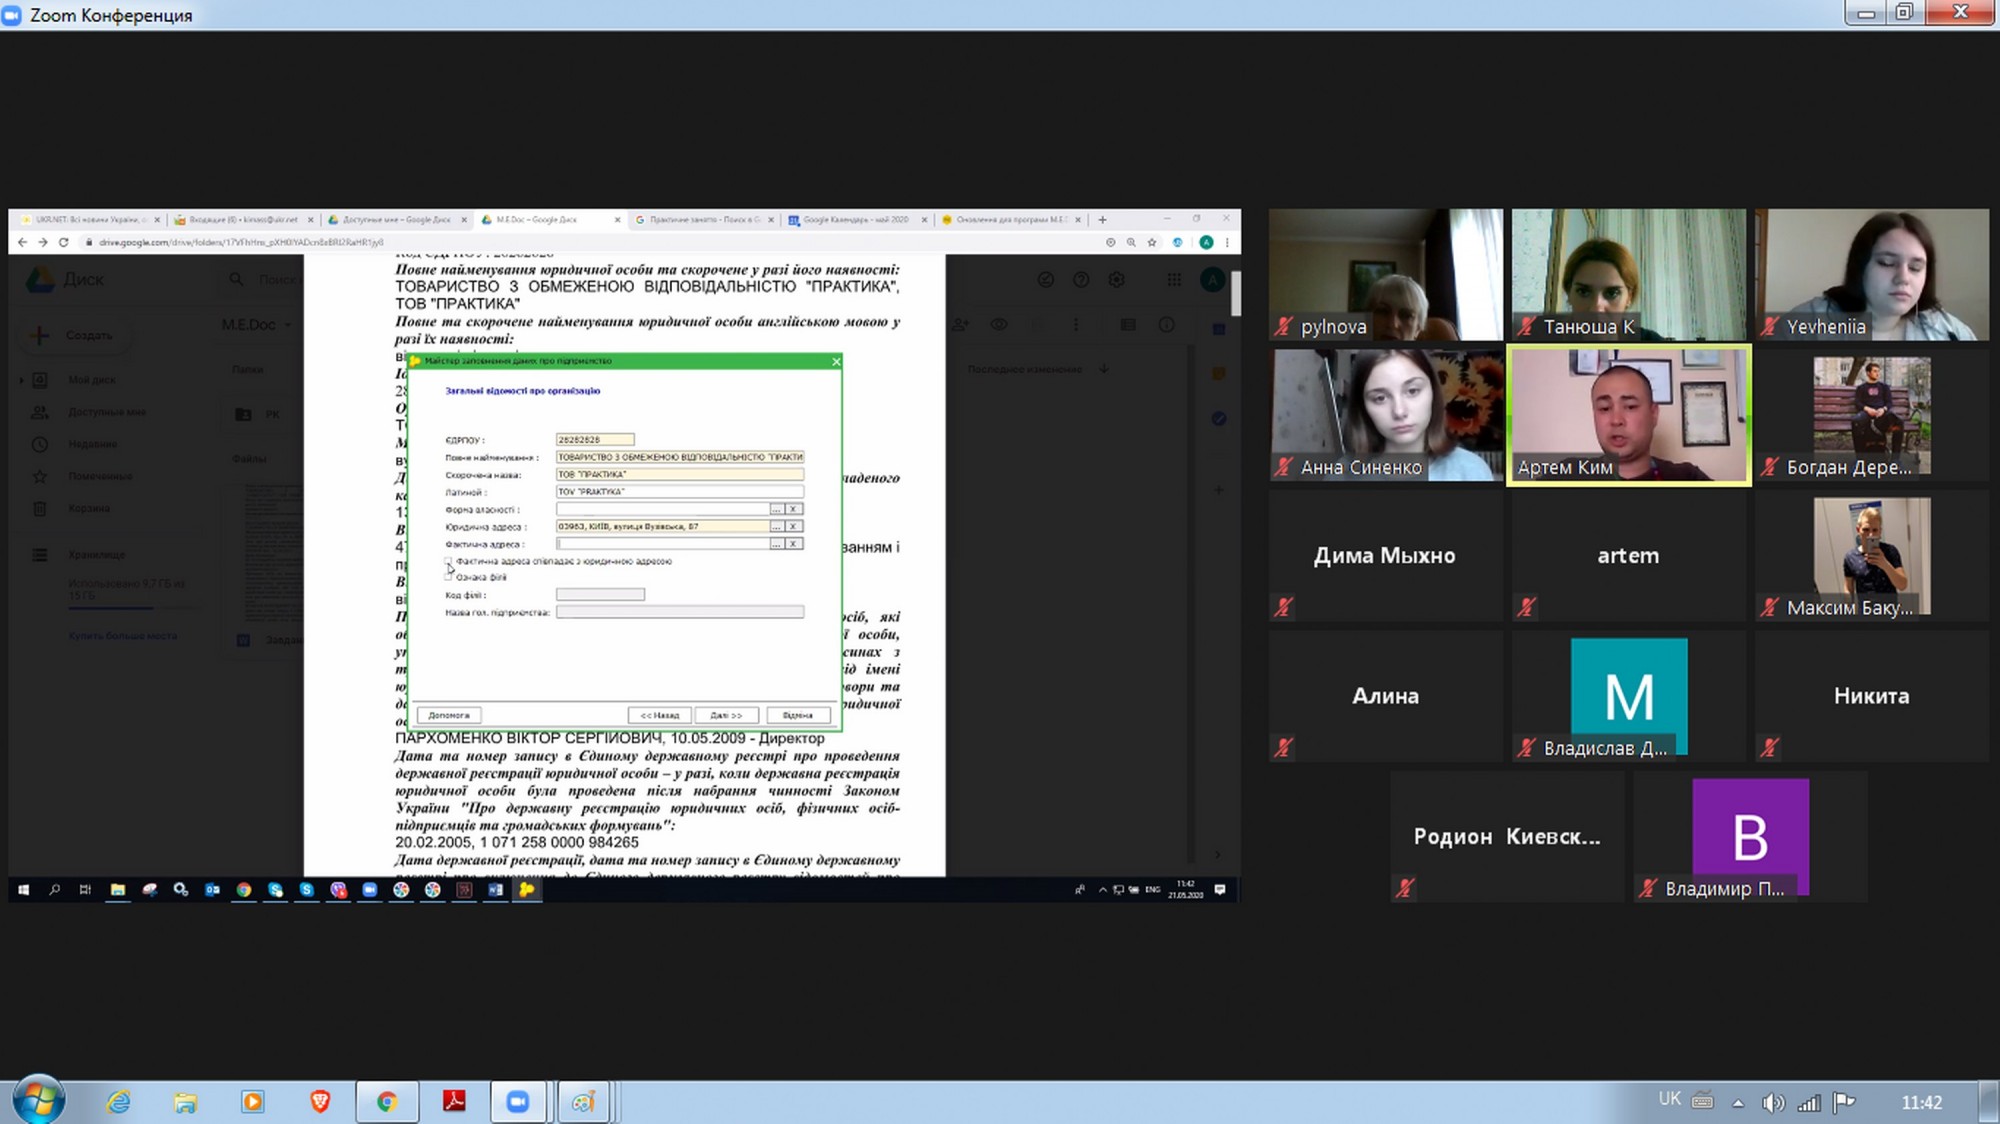
Task: Switch to the ukr.net inbox browser tab
Action: coord(243,219)
